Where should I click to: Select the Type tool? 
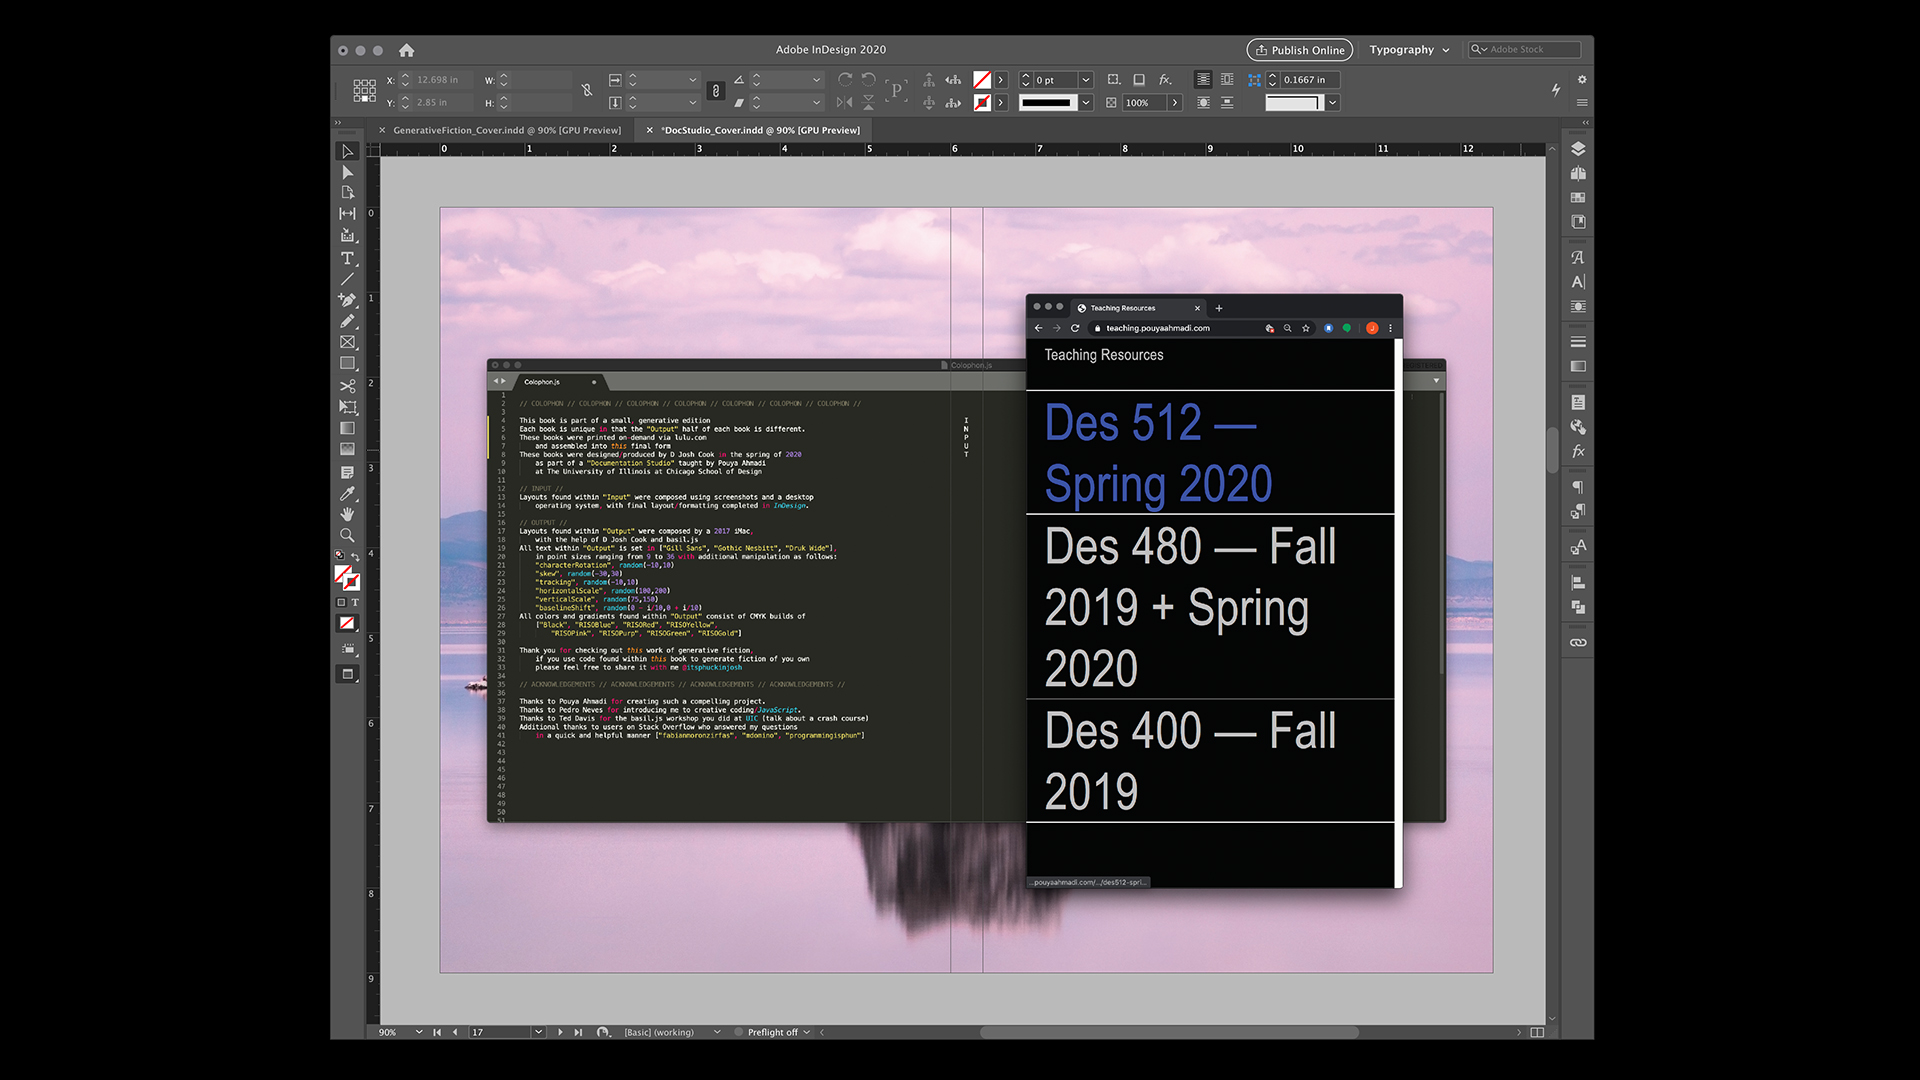[347, 258]
